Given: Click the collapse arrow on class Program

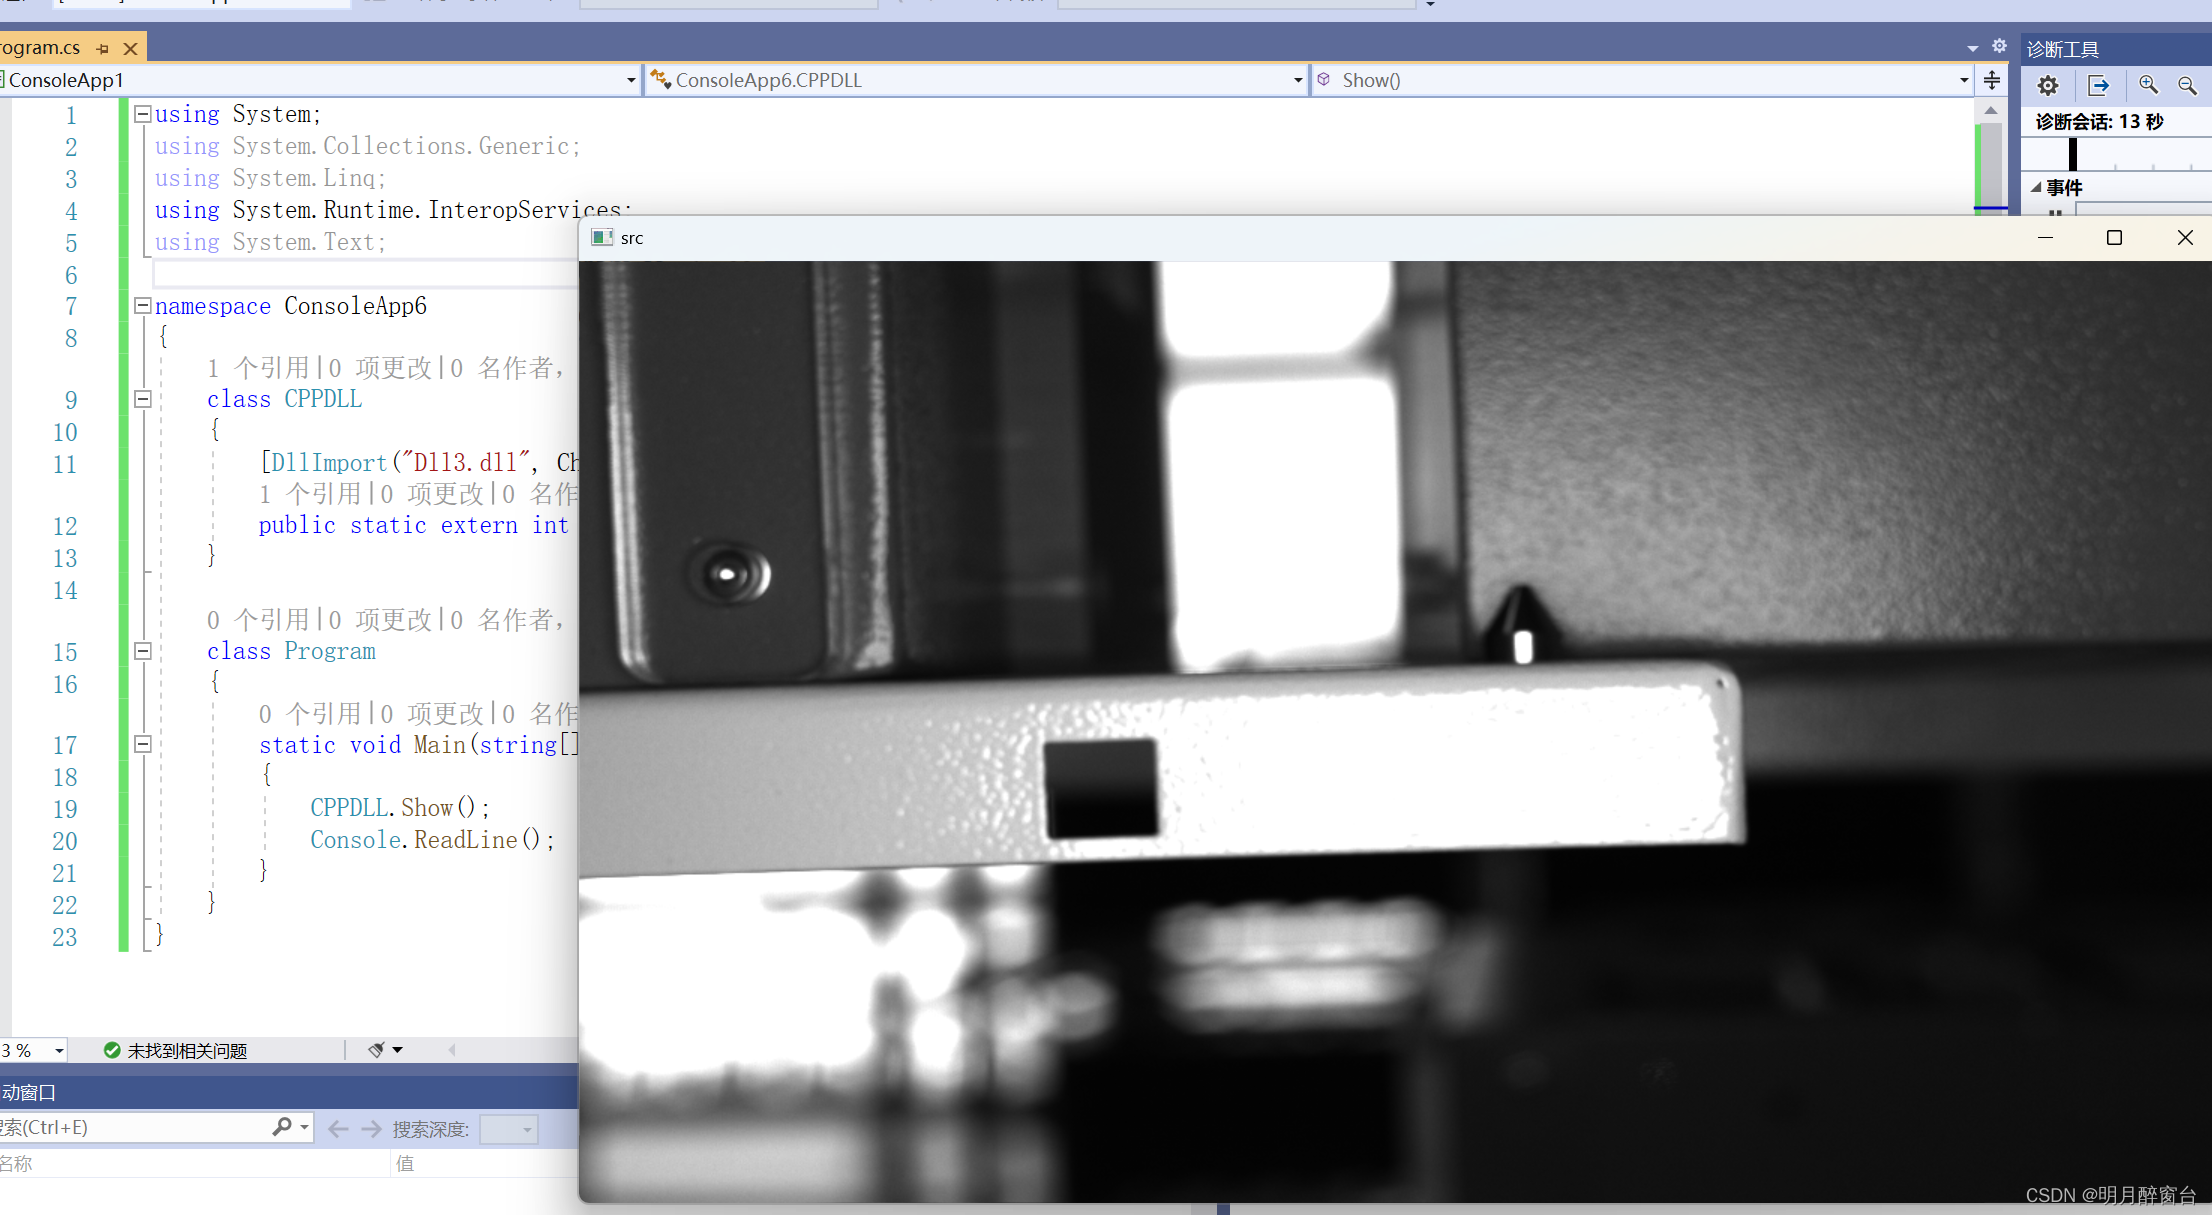Looking at the screenshot, I should point(139,651).
